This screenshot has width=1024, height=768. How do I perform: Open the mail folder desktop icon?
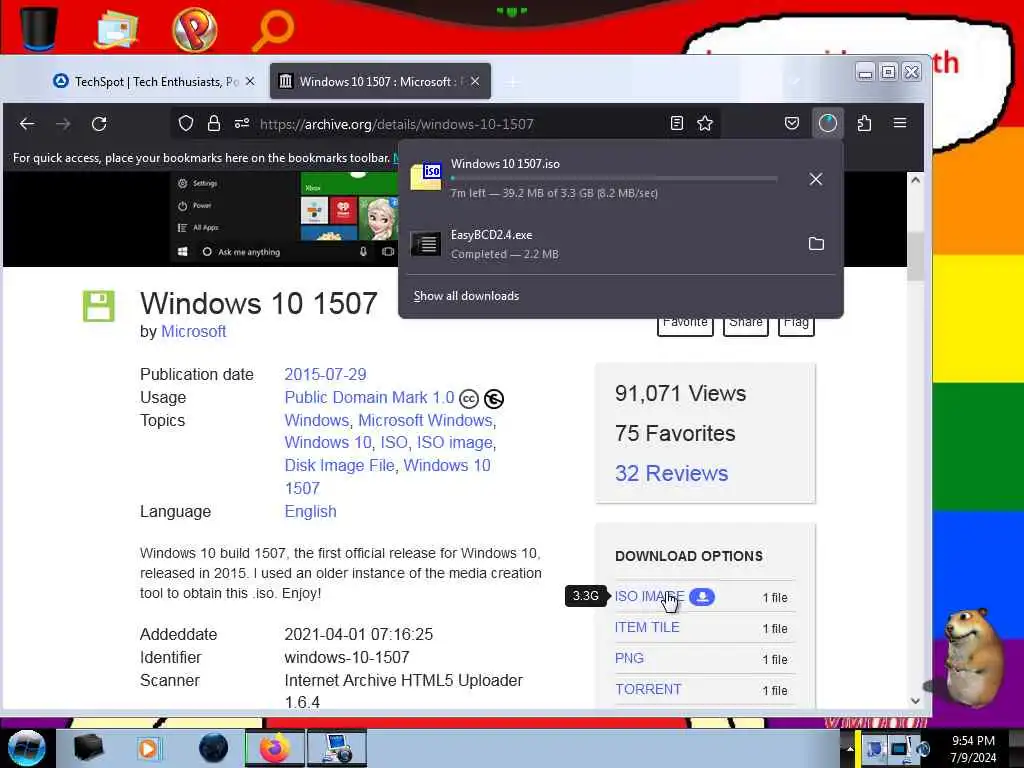coord(116,29)
